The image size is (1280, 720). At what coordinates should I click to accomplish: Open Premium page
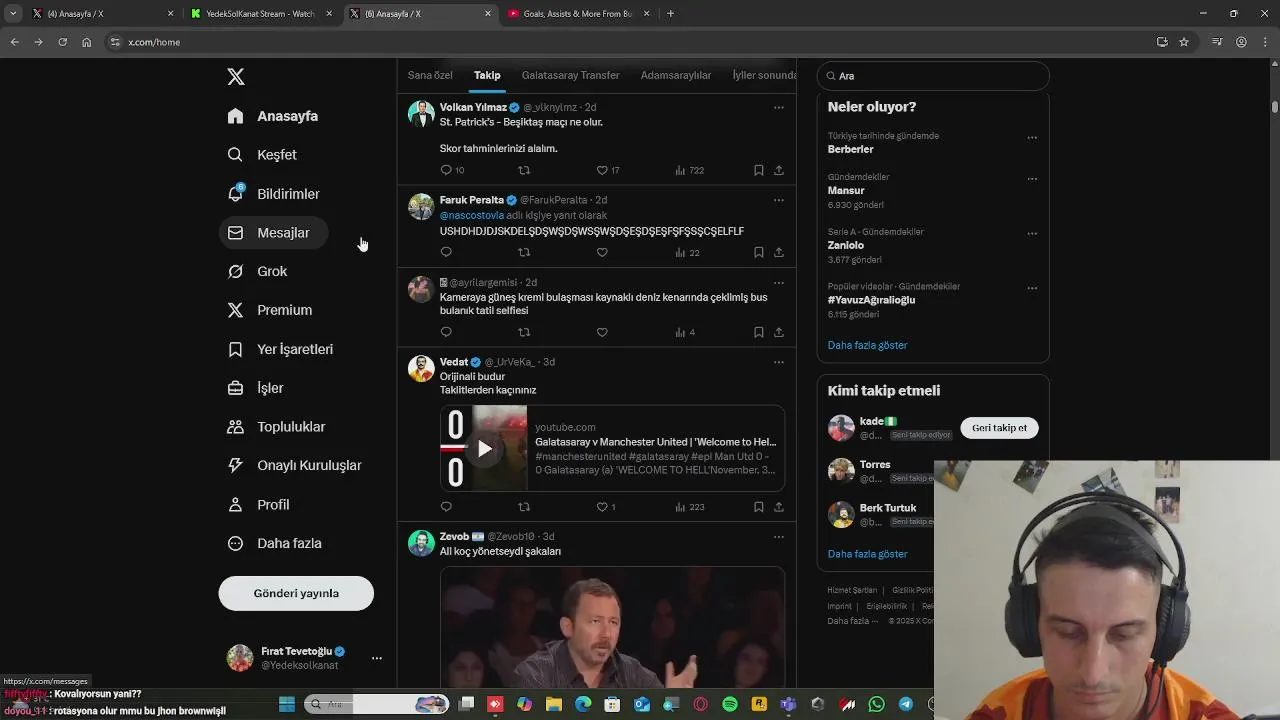(x=270, y=310)
